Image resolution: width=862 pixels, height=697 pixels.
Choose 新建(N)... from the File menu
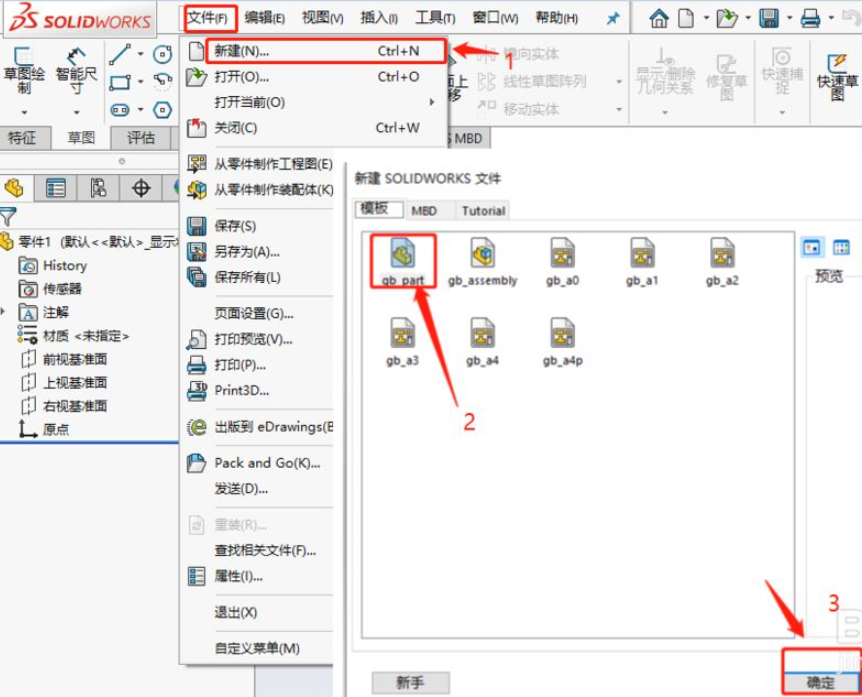tap(316, 51)
